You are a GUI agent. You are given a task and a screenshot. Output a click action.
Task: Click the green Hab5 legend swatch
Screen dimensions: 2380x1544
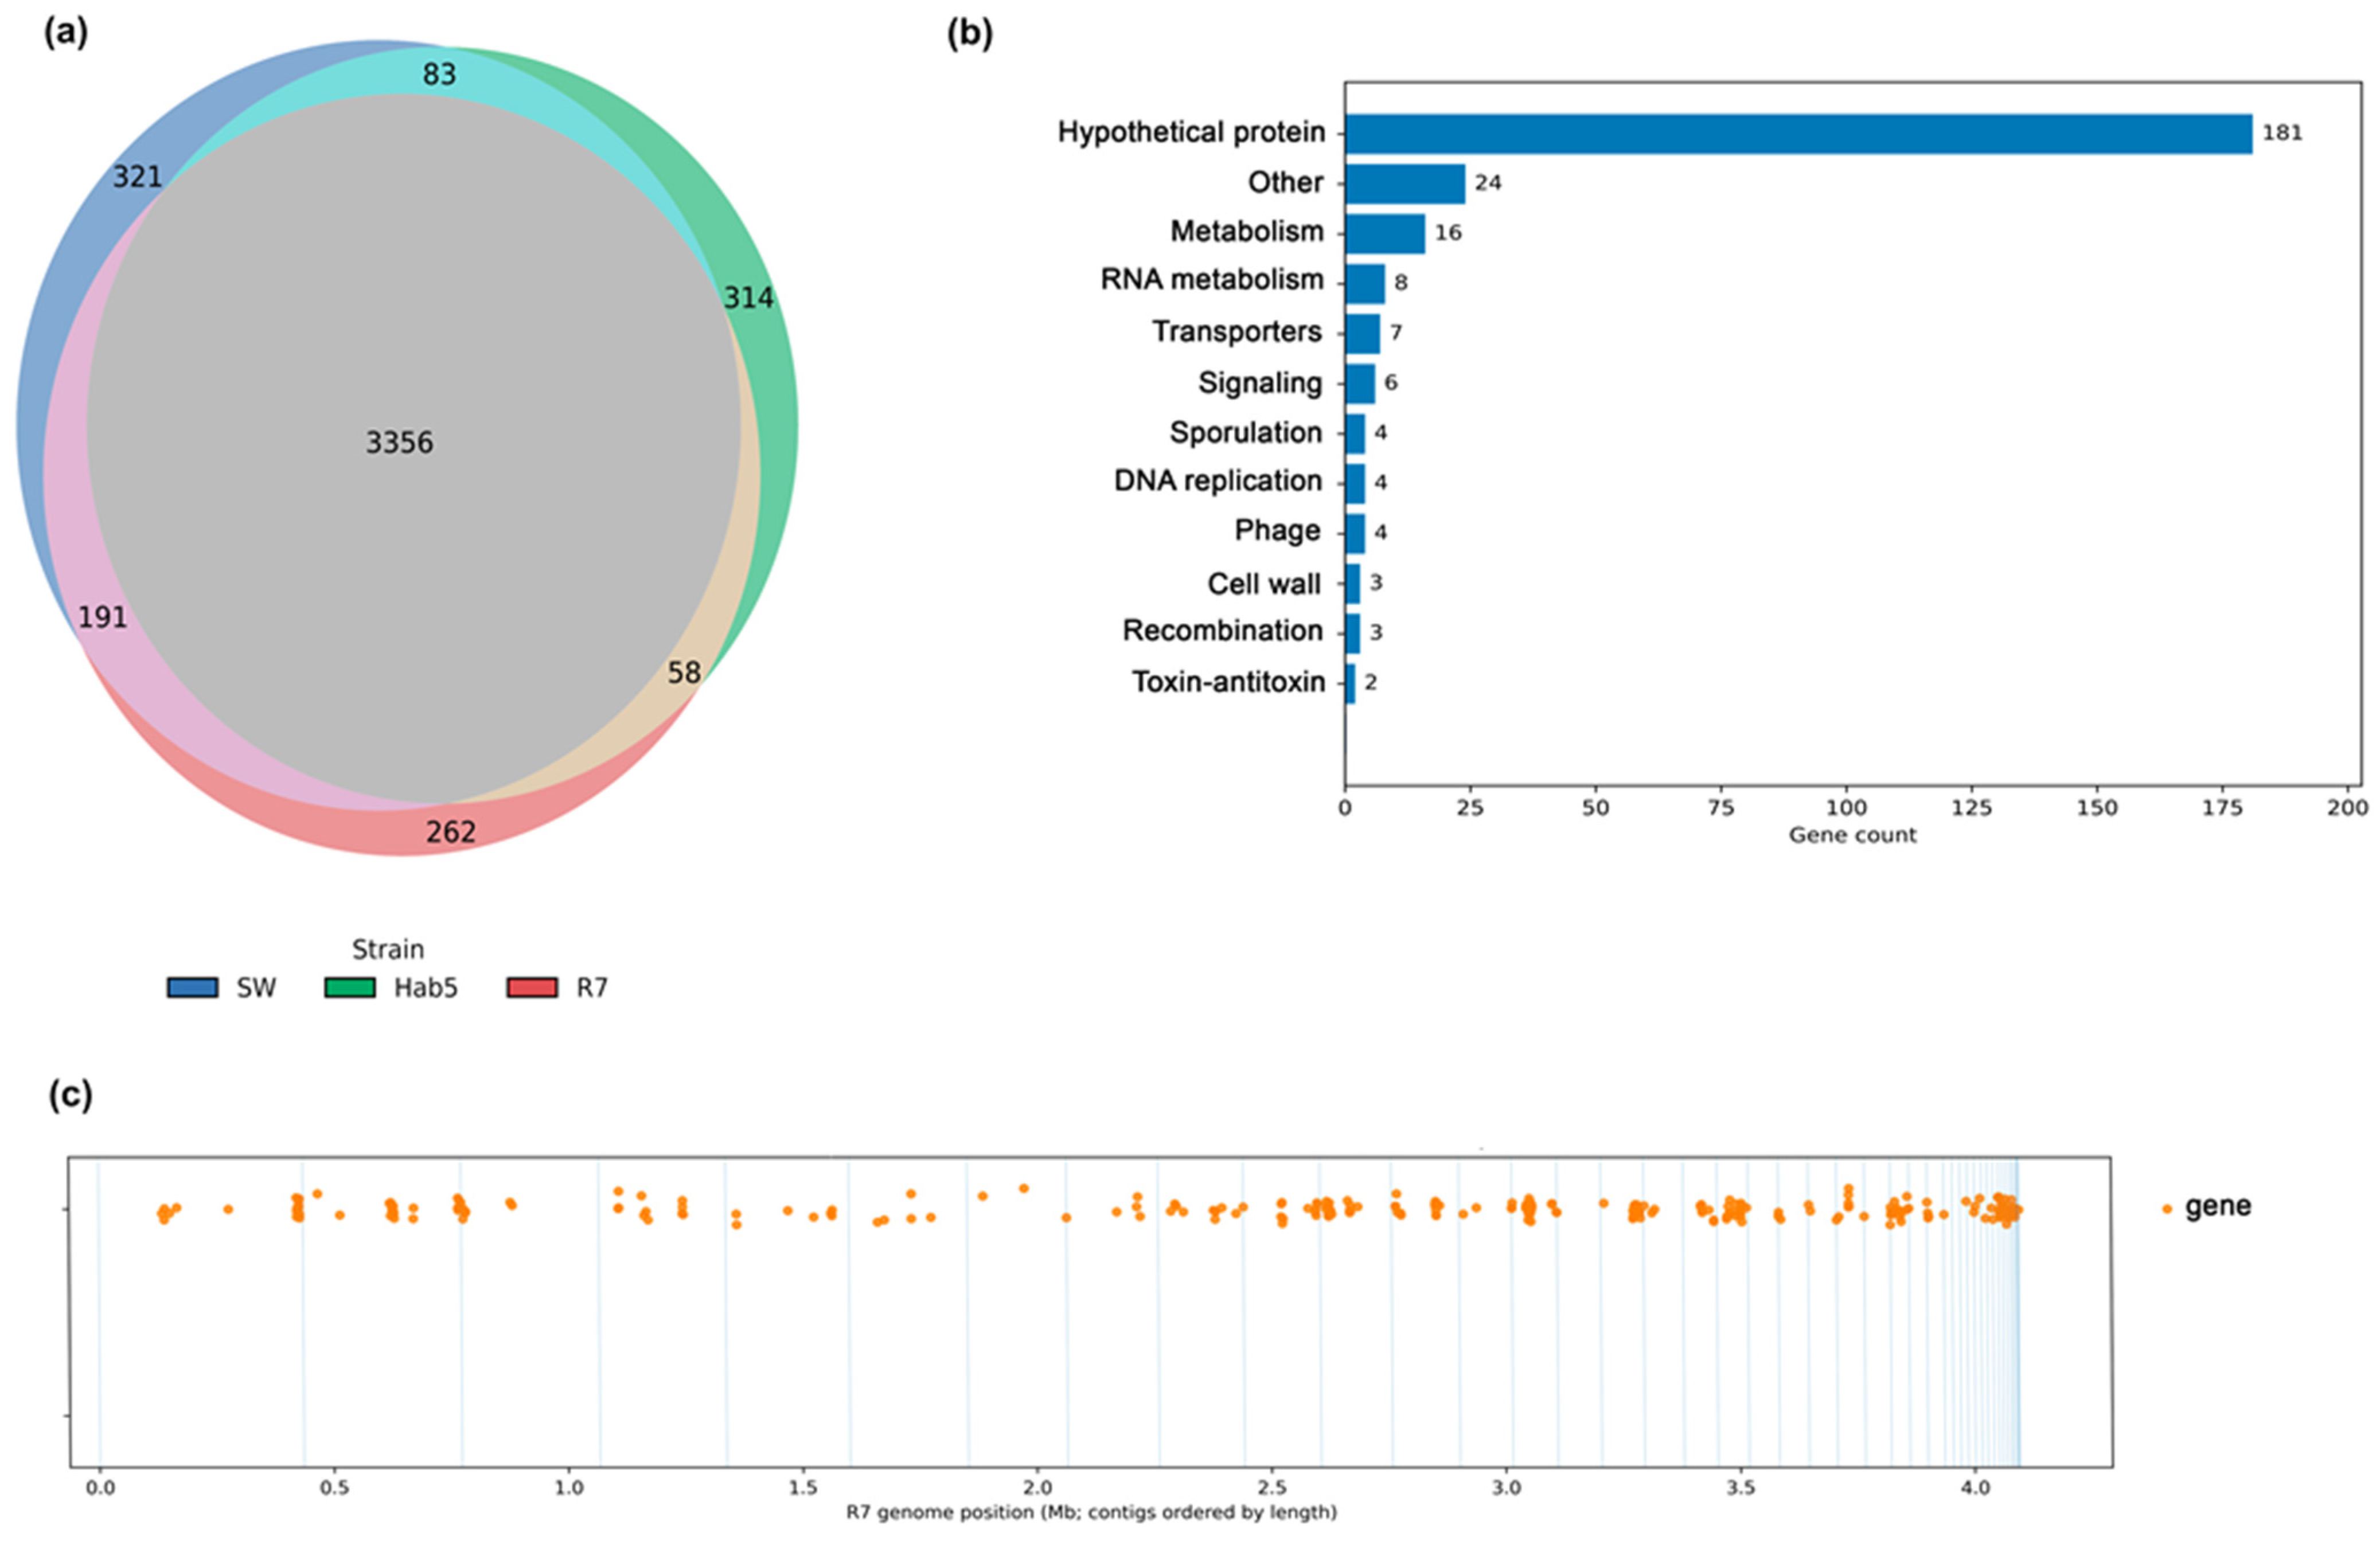[x=350, y=988]
